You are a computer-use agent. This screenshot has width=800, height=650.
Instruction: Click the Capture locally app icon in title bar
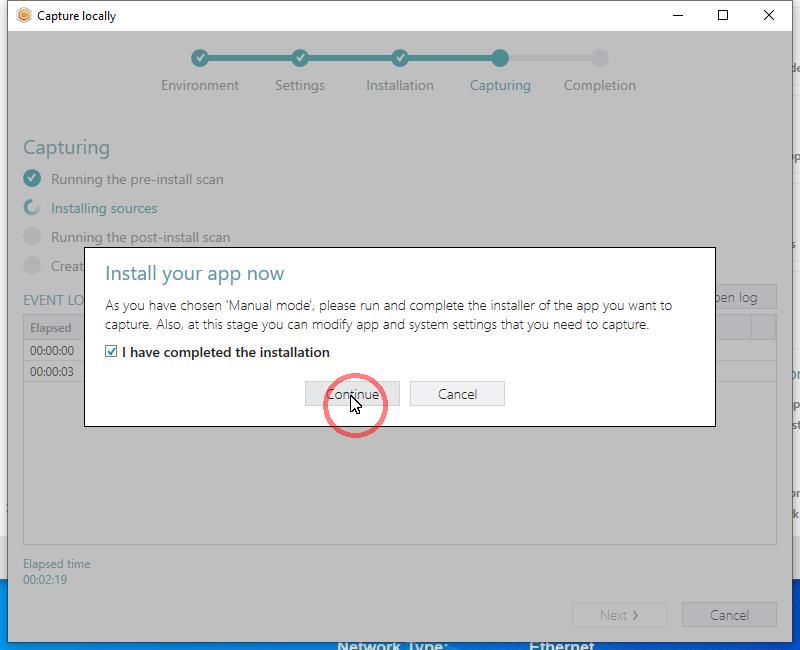(24, 15)
